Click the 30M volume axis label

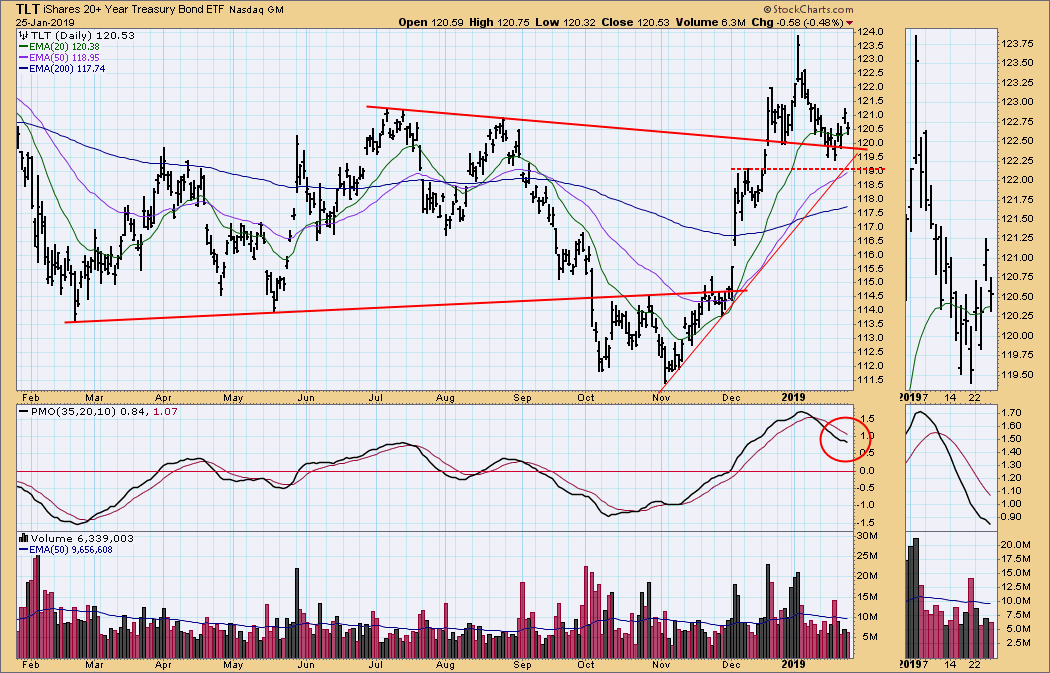[869, 536]
